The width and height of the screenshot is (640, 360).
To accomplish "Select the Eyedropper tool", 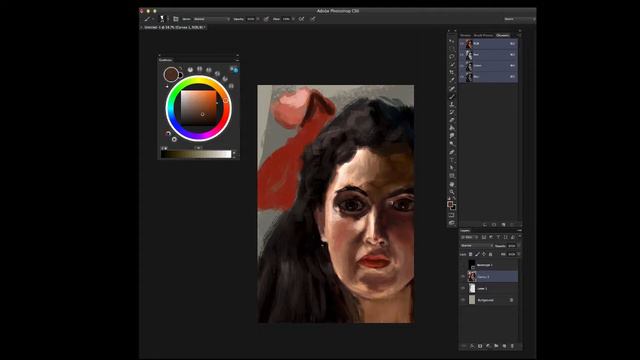I will click(452, 80).
